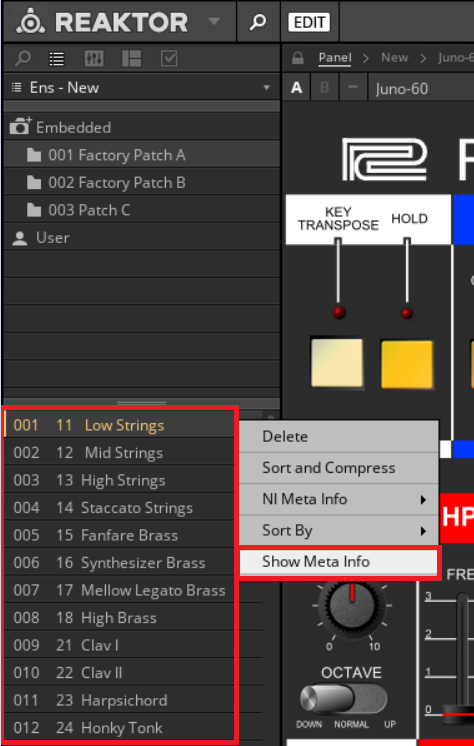This screenshot has width=474, height=746.
Task: Click the Juno-60 instrument name field
Action: [x=421, y=88]
